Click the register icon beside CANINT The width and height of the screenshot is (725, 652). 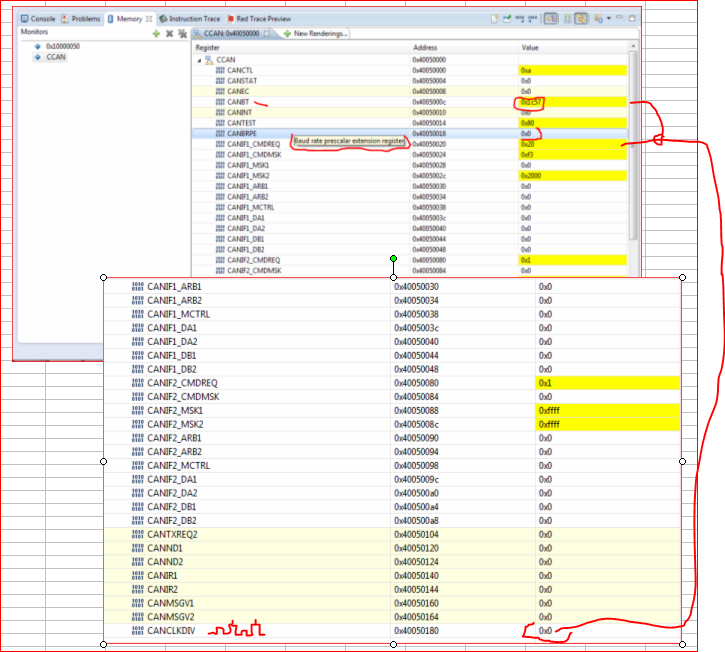220,112
